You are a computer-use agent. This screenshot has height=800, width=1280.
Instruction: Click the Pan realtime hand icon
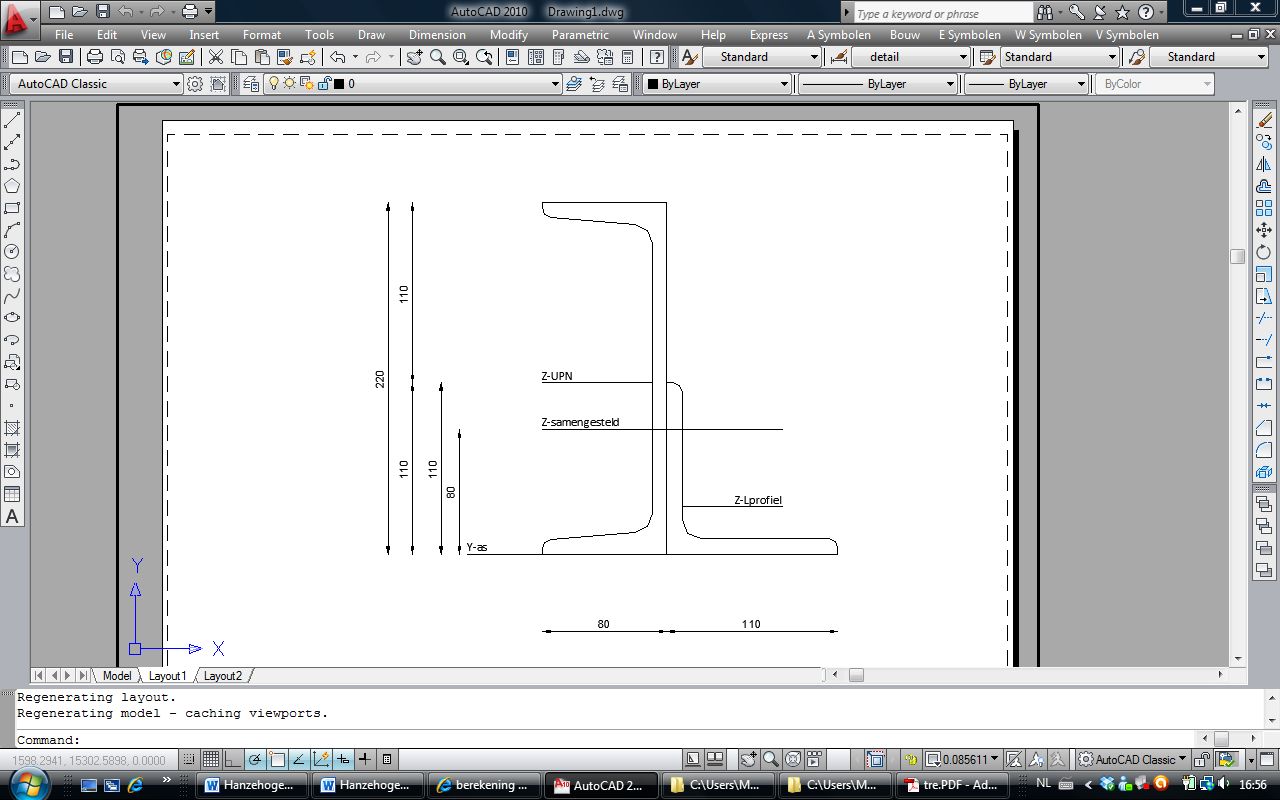tap(414, 57)
